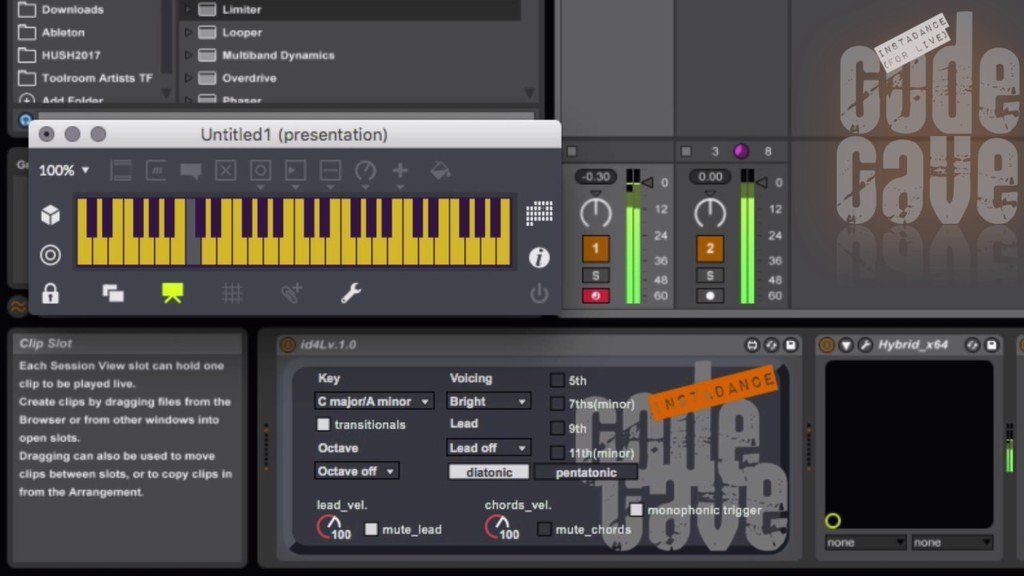Arm track 2 record button
This screenshot has width=1024, height=576.
pos(710,296)
